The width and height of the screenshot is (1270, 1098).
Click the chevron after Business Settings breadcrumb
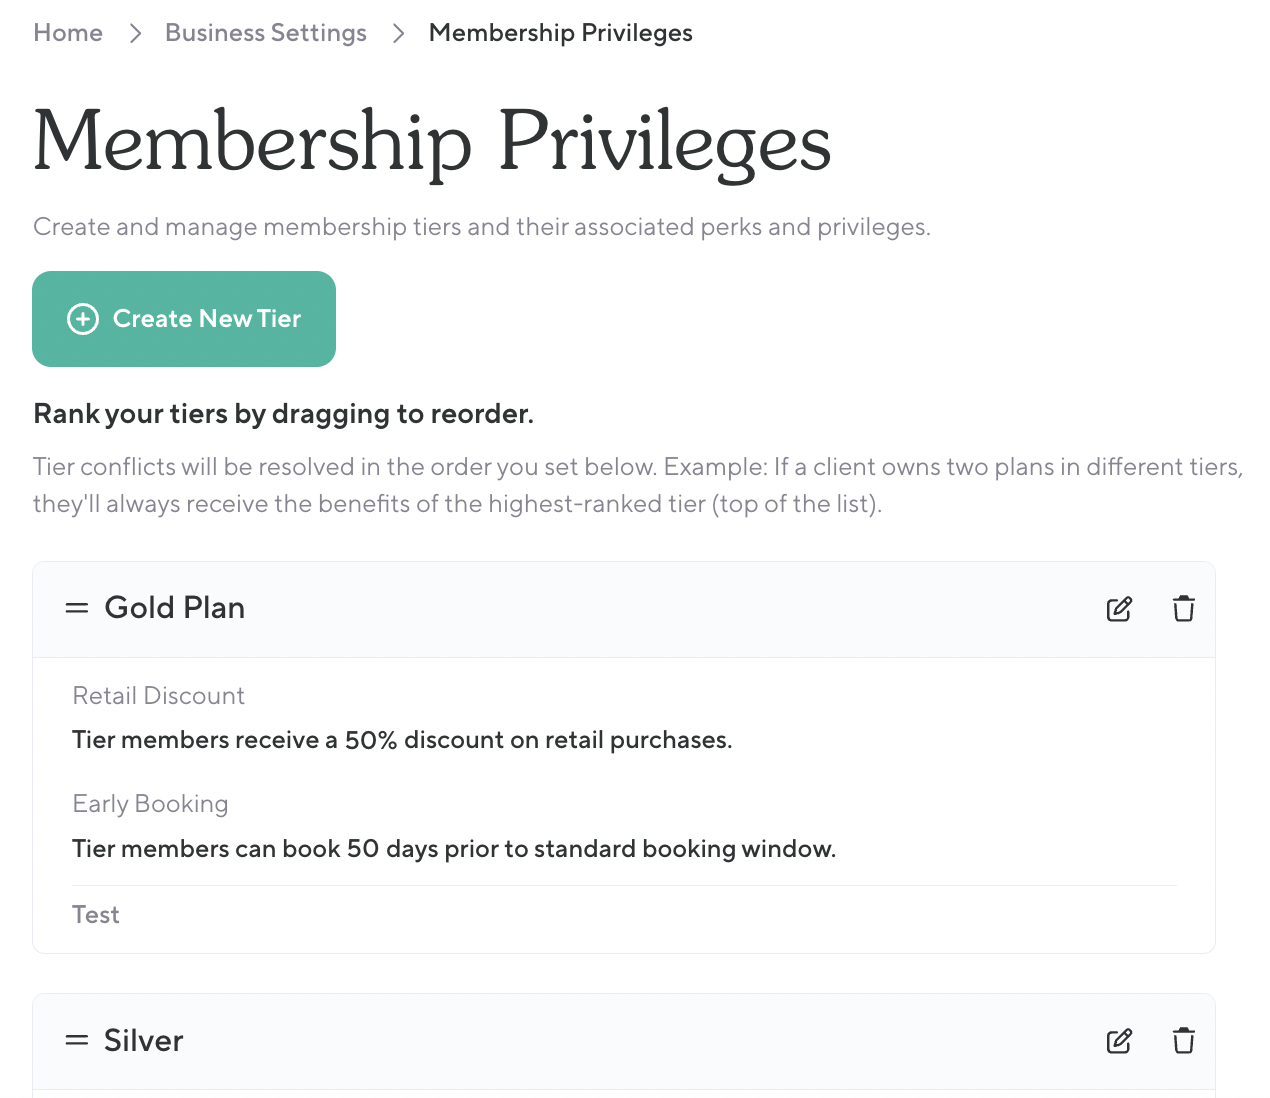tap(398, 33)
